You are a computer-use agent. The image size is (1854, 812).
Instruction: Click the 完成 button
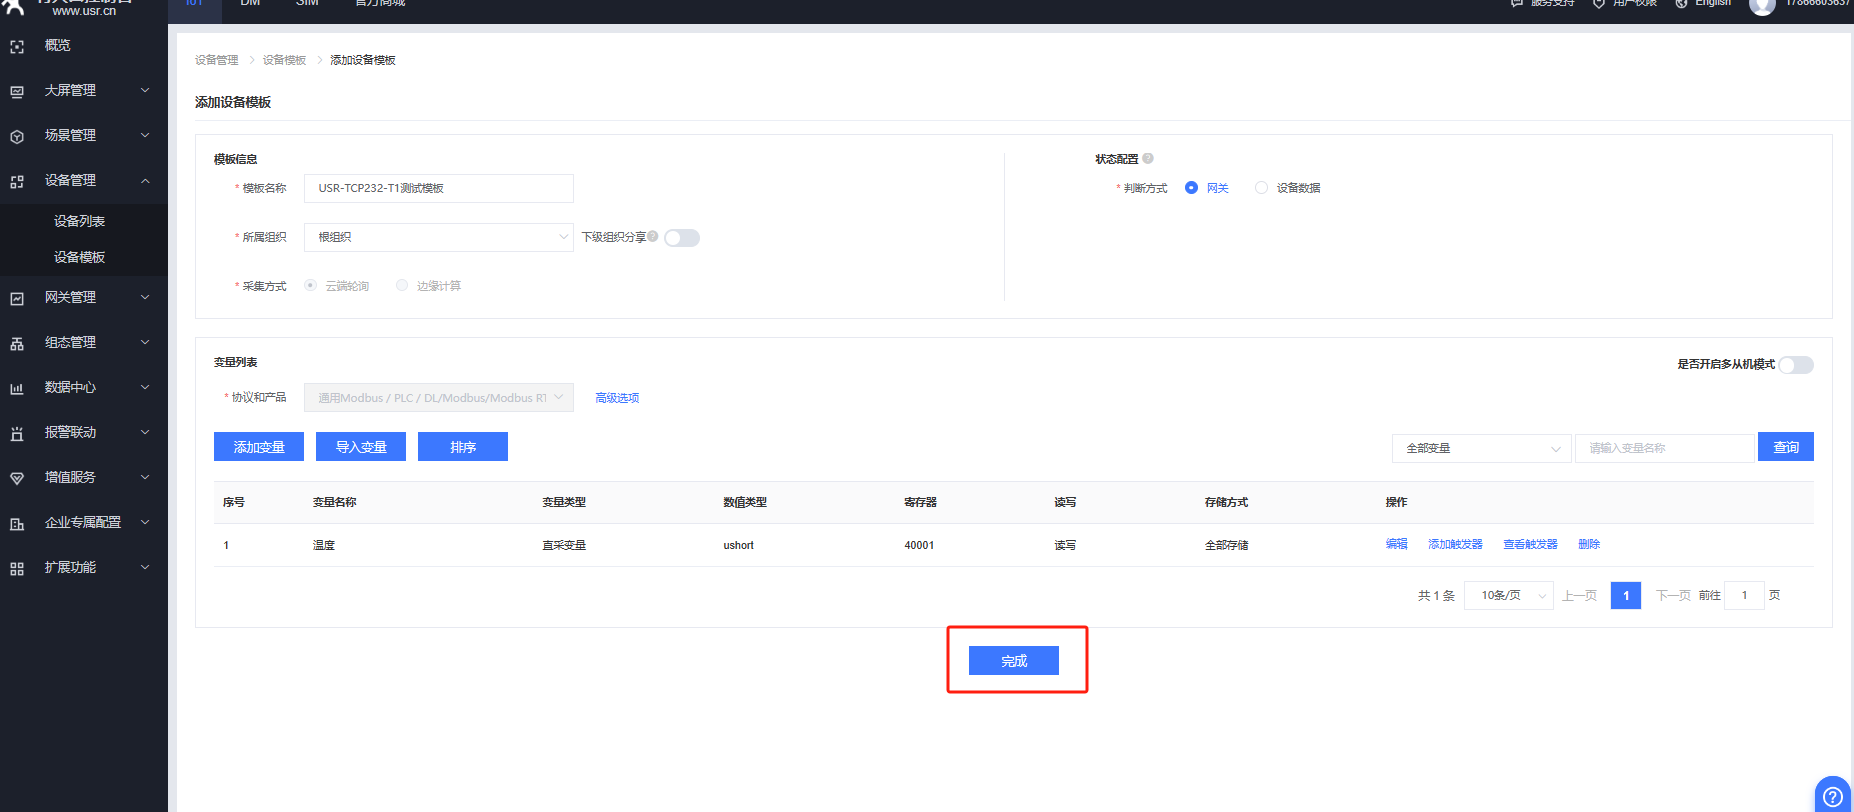click(x=1013, y=661)
